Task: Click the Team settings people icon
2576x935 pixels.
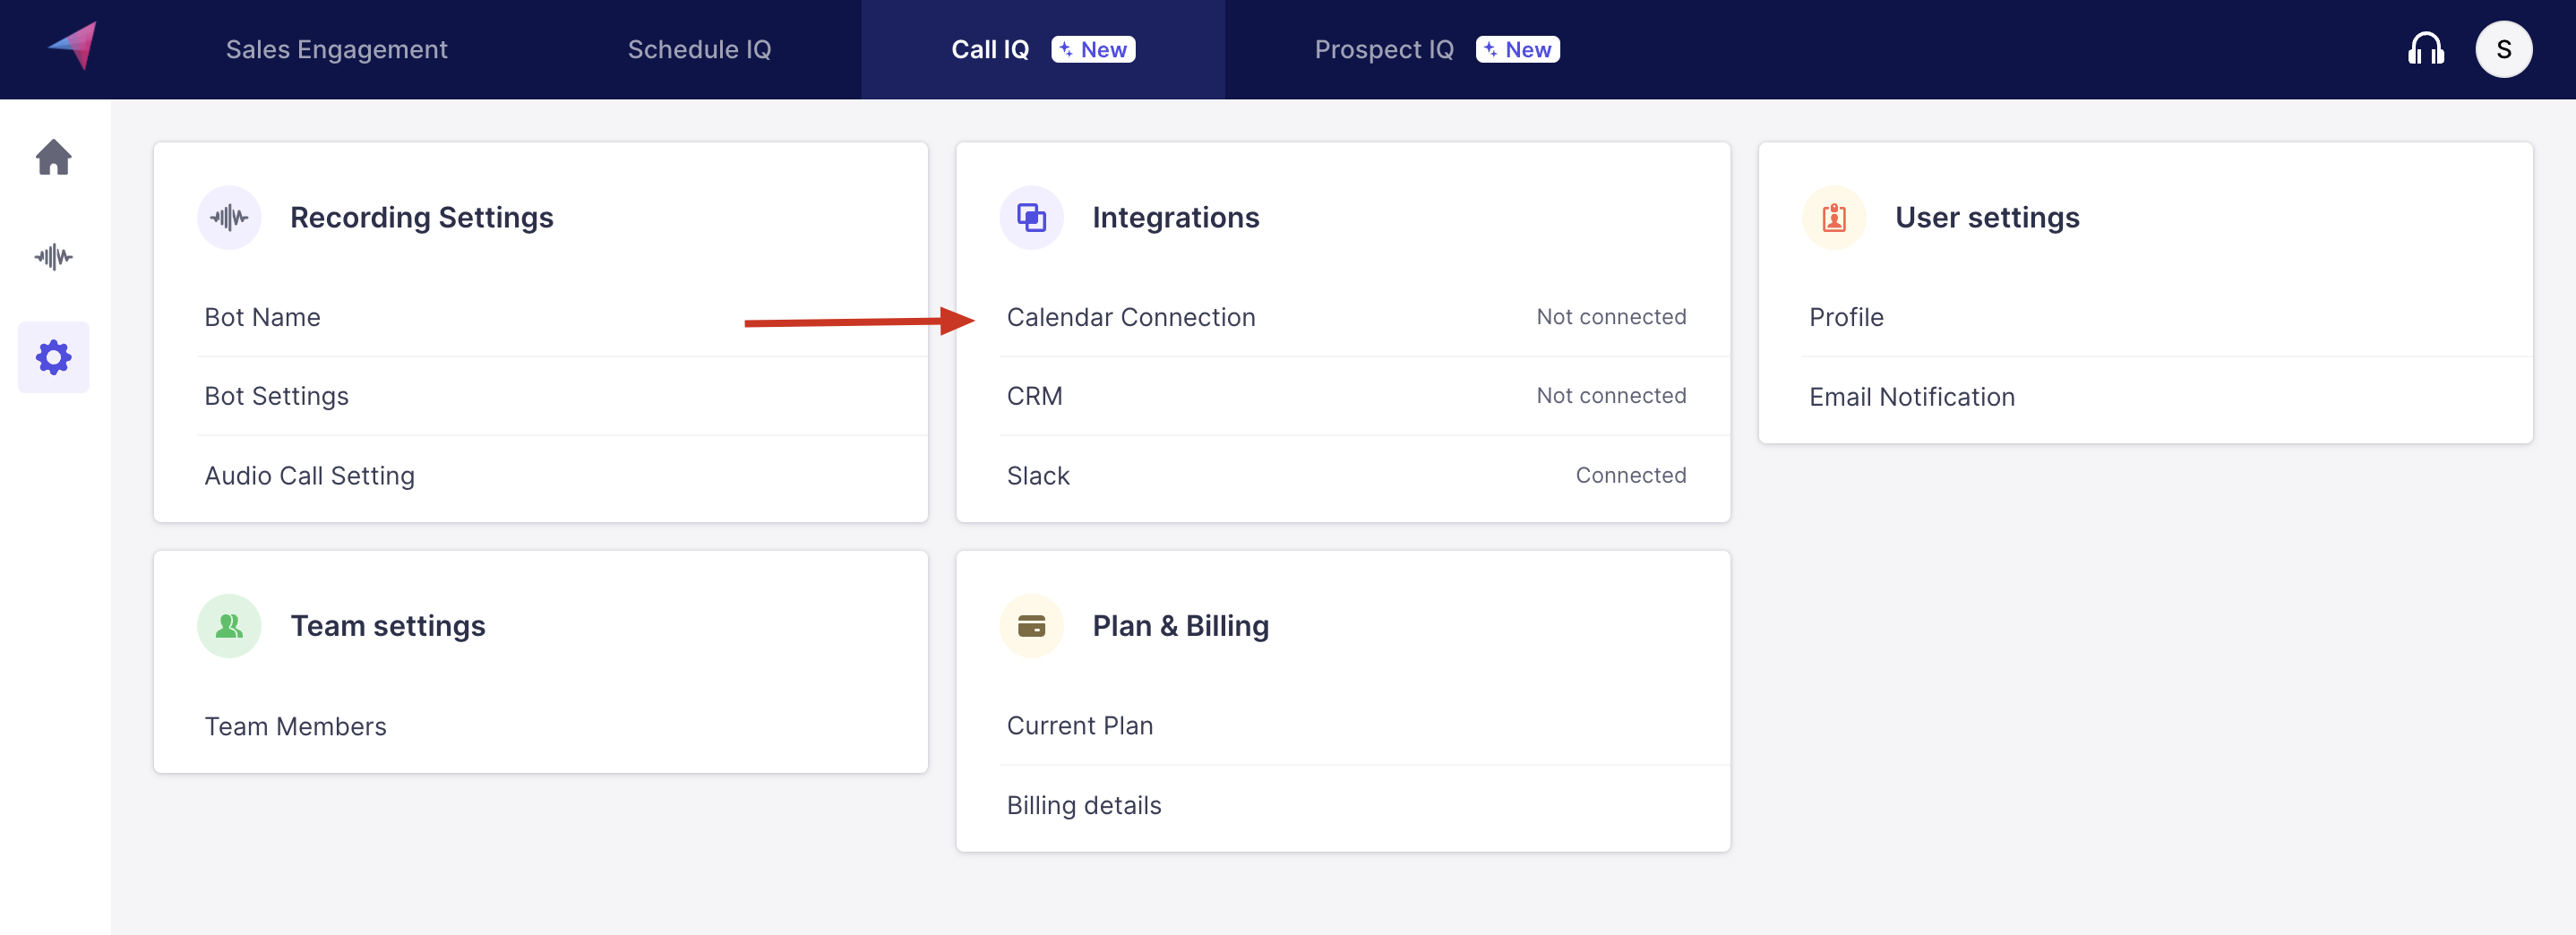Action: 229,626
